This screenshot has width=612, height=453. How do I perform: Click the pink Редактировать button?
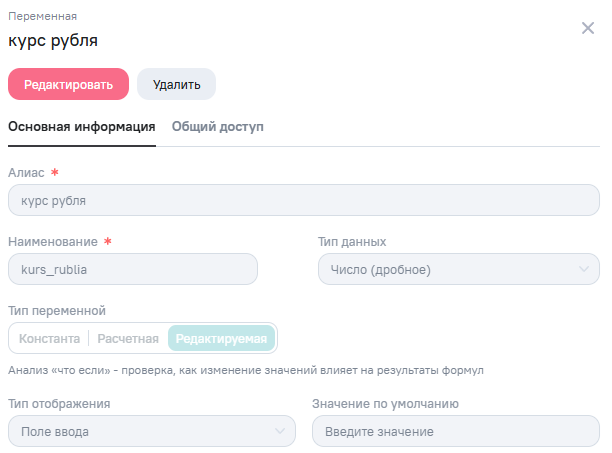pos(69,85)
